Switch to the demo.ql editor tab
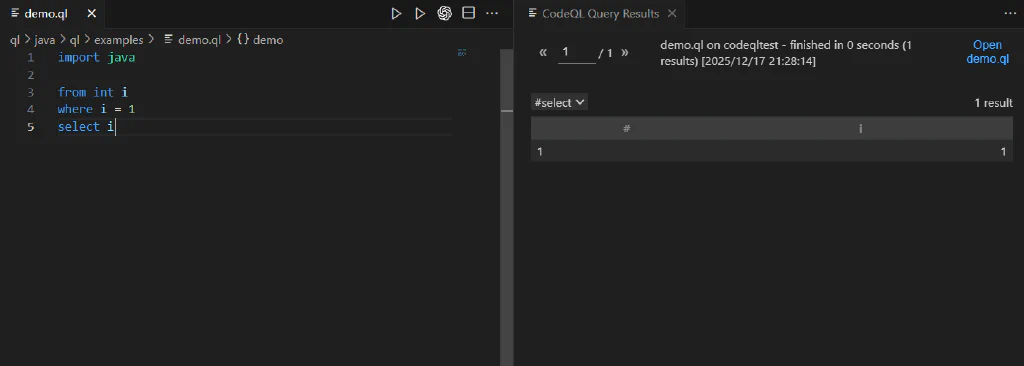The image size is (1024, 366). pyautogui.click(x=45, y=14)
